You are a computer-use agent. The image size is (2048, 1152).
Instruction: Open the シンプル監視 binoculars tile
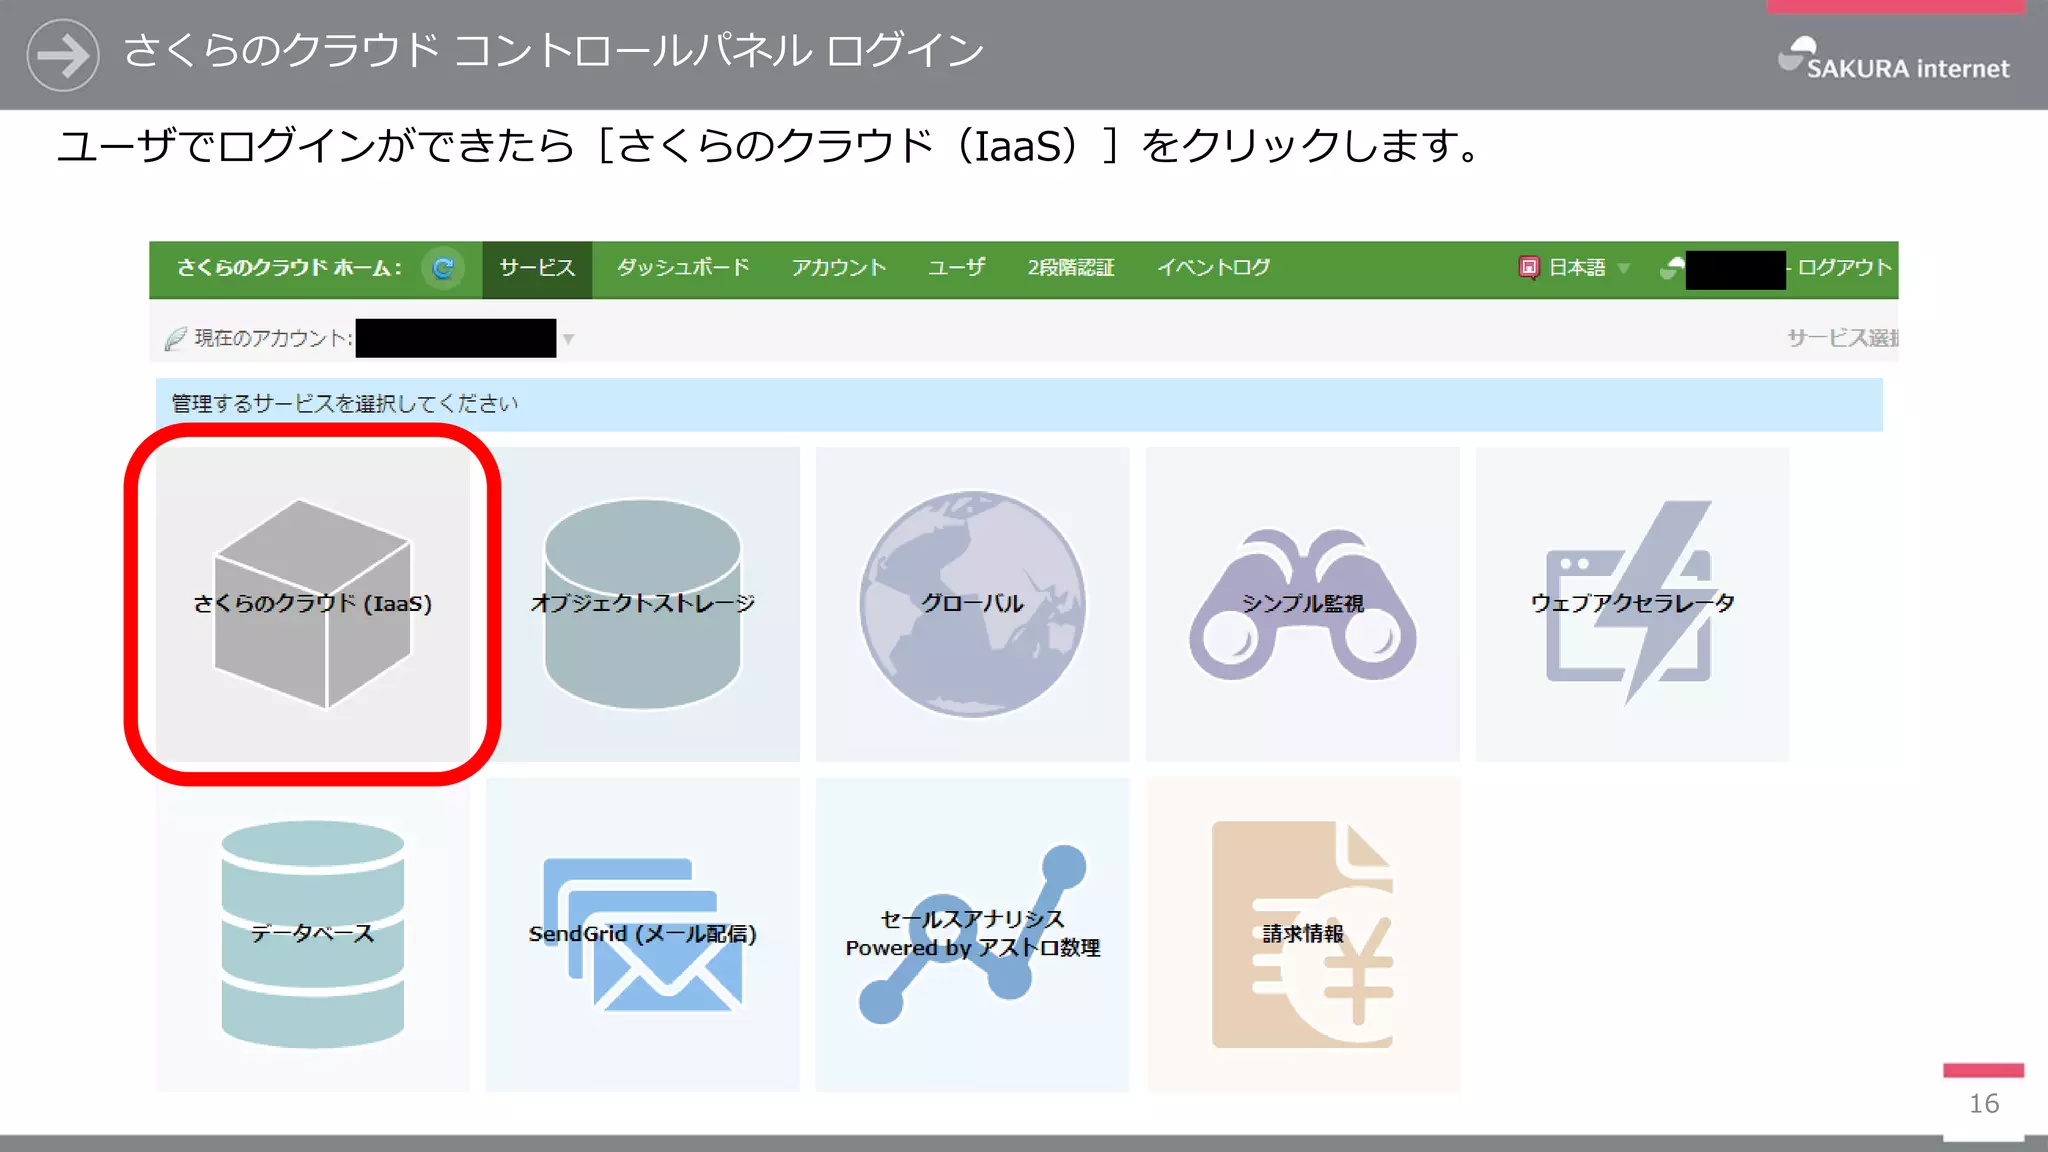point(1302,604)
